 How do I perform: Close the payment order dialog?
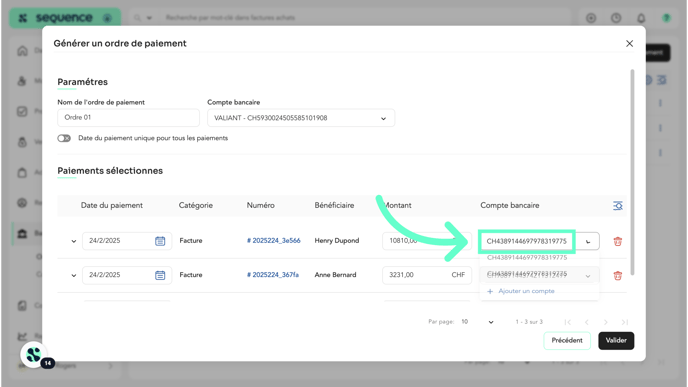[x=629, y=43]
